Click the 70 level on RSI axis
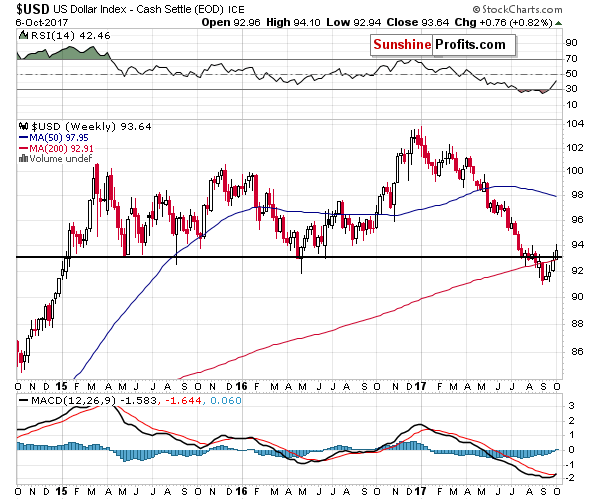The width and height of the screenshot is (600, 500). [571, 59]
